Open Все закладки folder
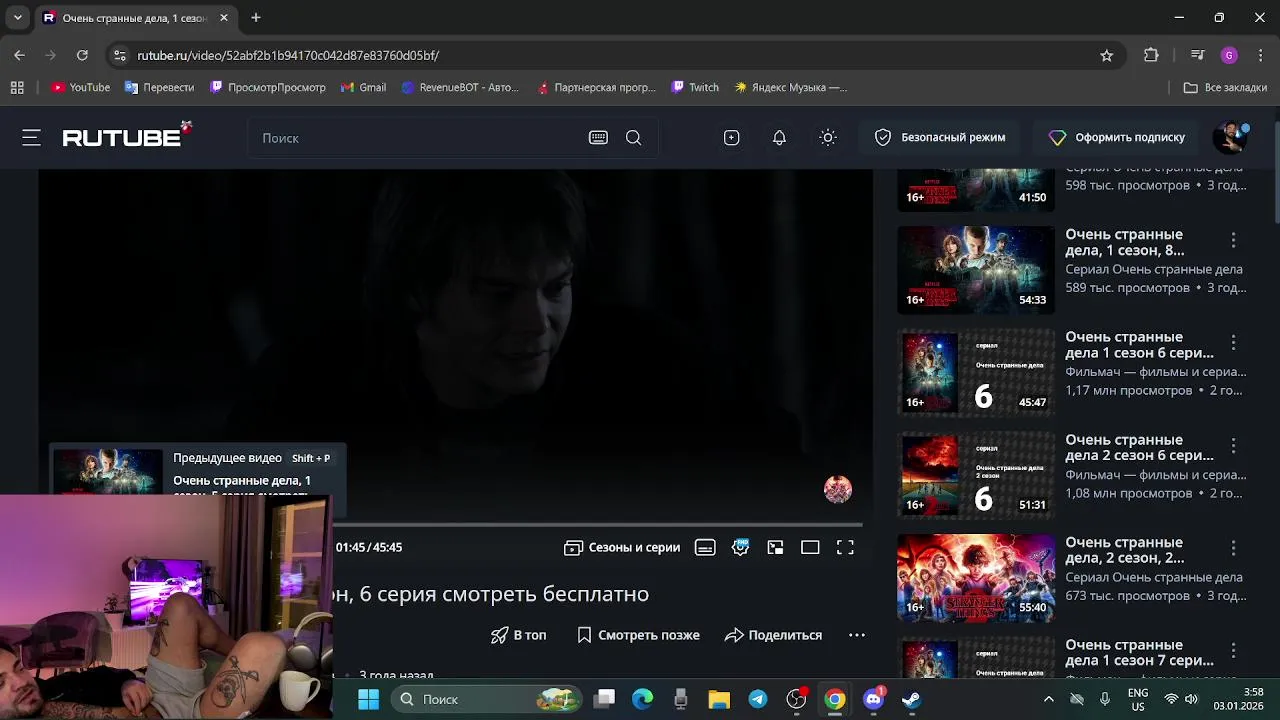This screenshot has width=1280, height=720. [1225, 87]
